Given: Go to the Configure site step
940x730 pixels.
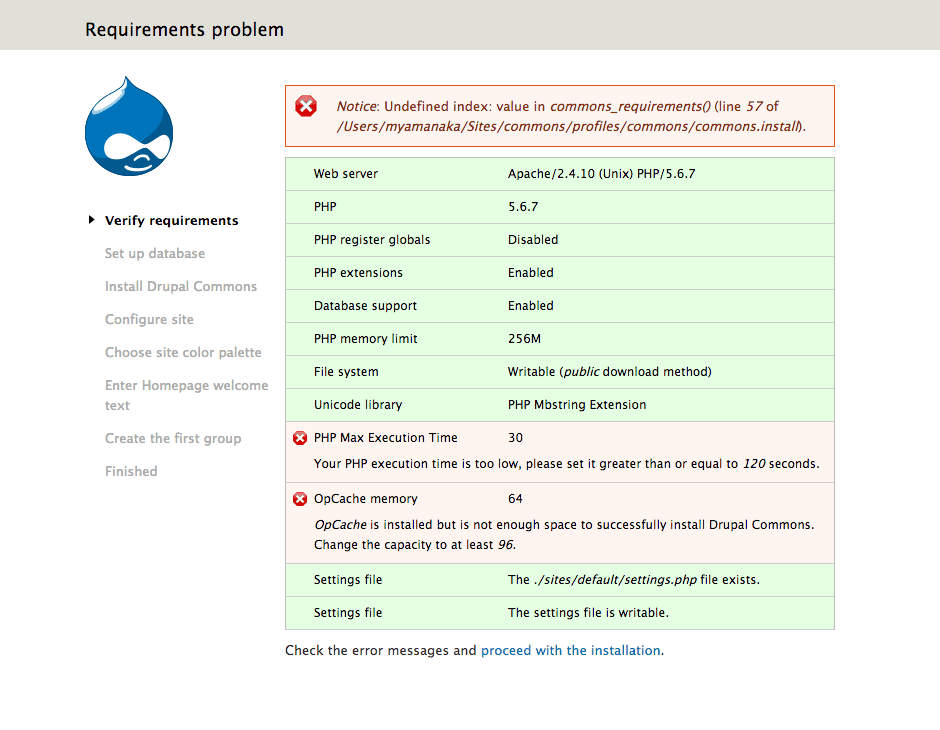Looking at the screenshot, I should click(149, 320).
